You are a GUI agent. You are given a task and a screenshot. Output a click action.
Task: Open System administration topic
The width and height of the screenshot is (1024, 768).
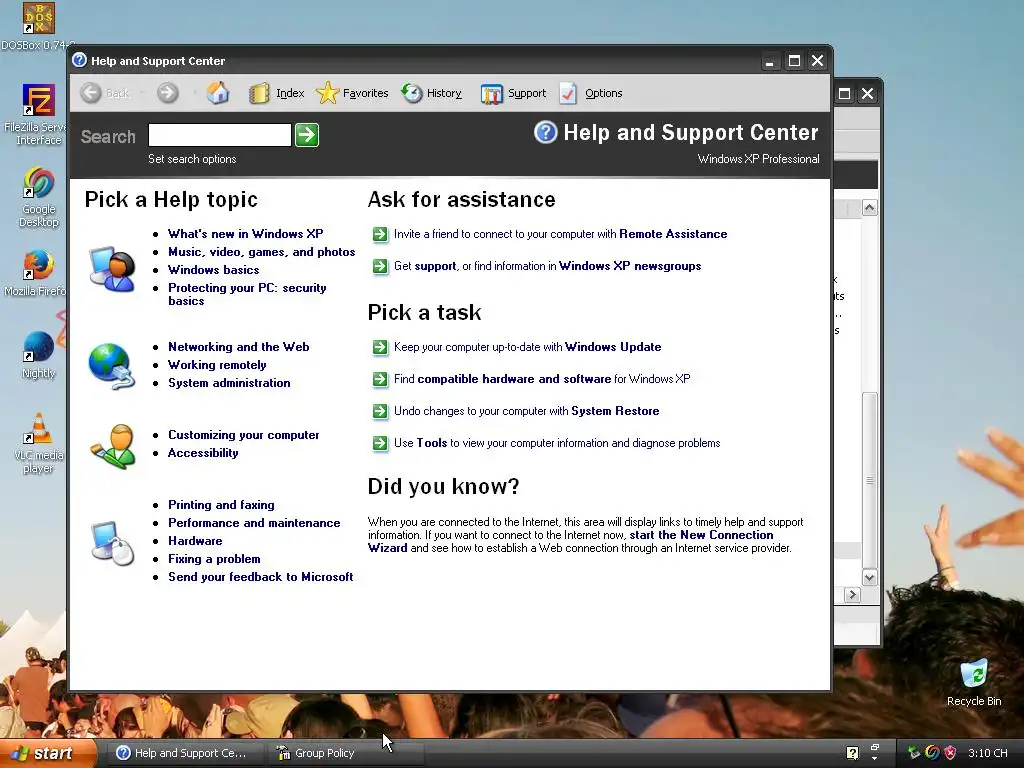(229, 383)
